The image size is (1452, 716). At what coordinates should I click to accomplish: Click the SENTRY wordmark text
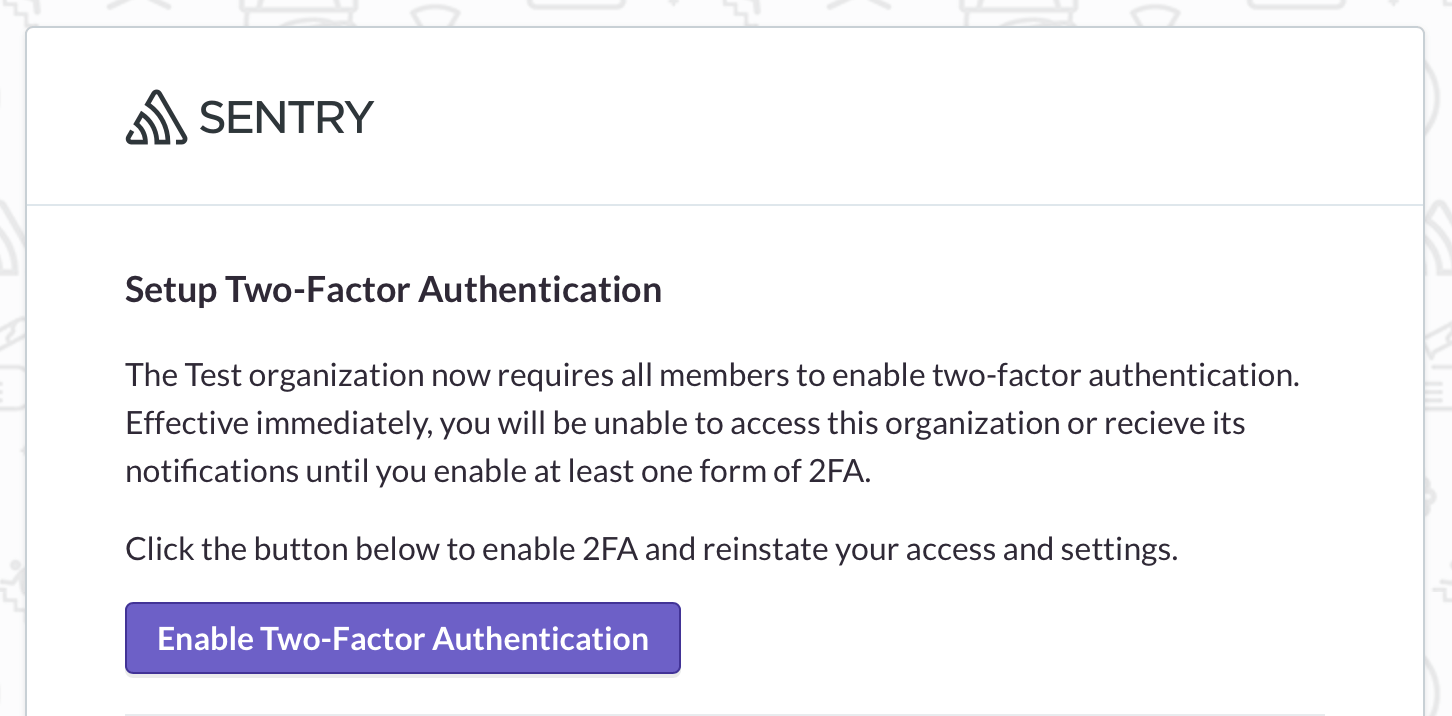pos(286,119)
